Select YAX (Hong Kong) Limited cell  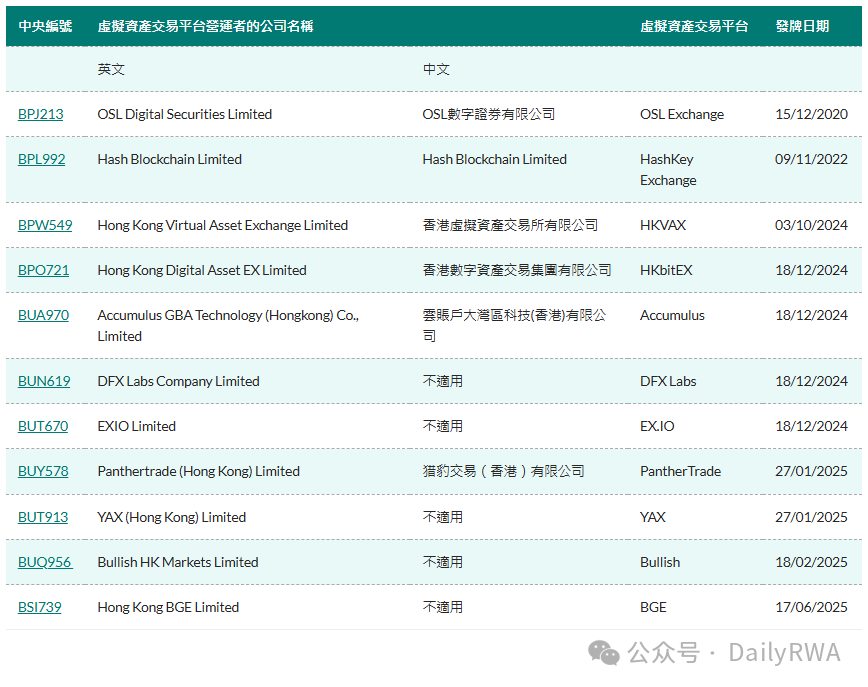[x=172, y=517]
